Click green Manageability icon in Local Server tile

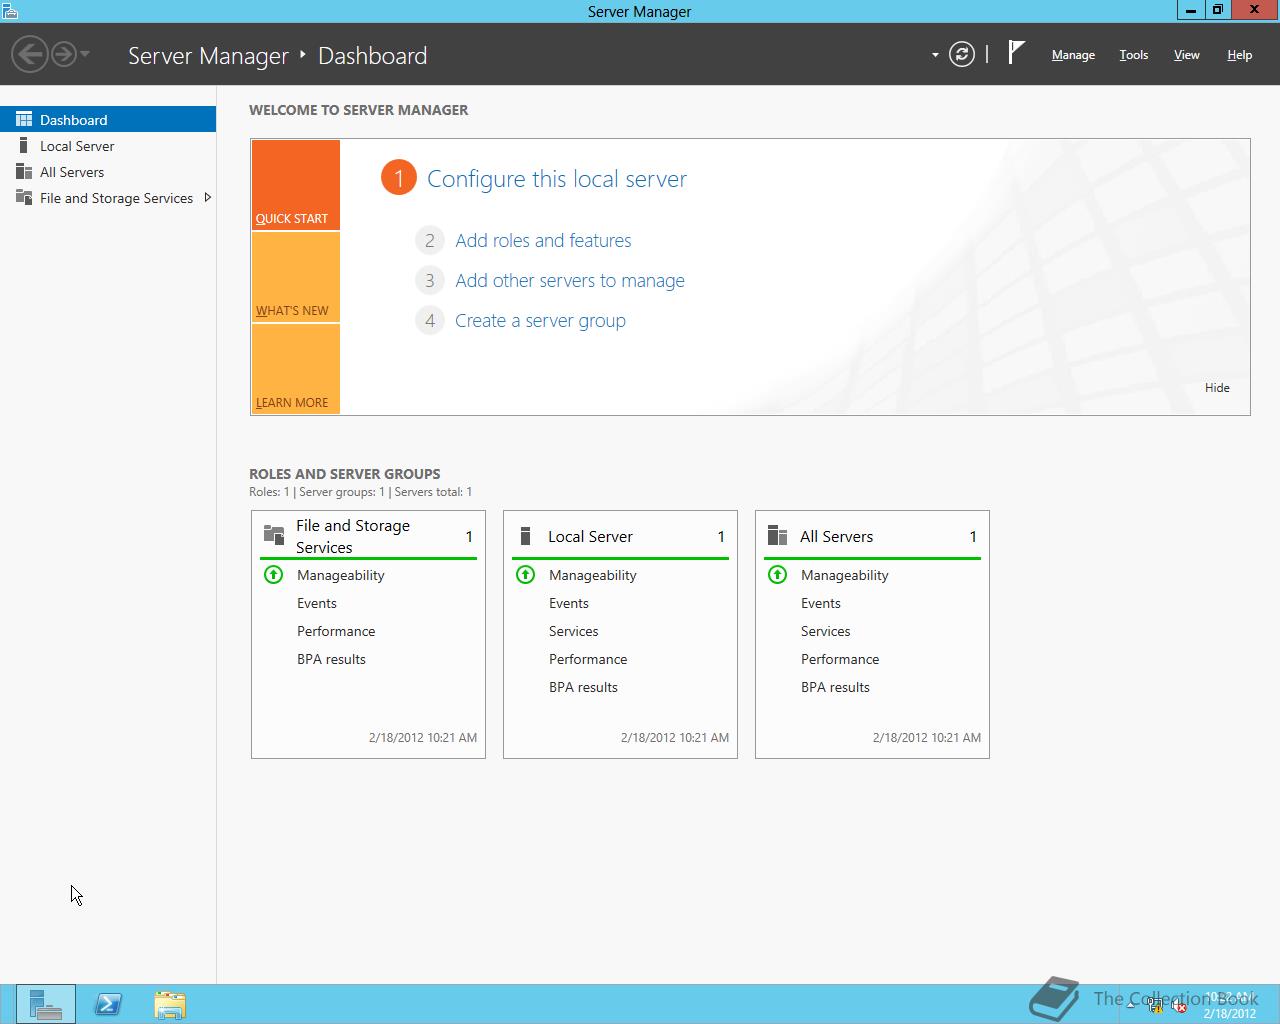525,574
